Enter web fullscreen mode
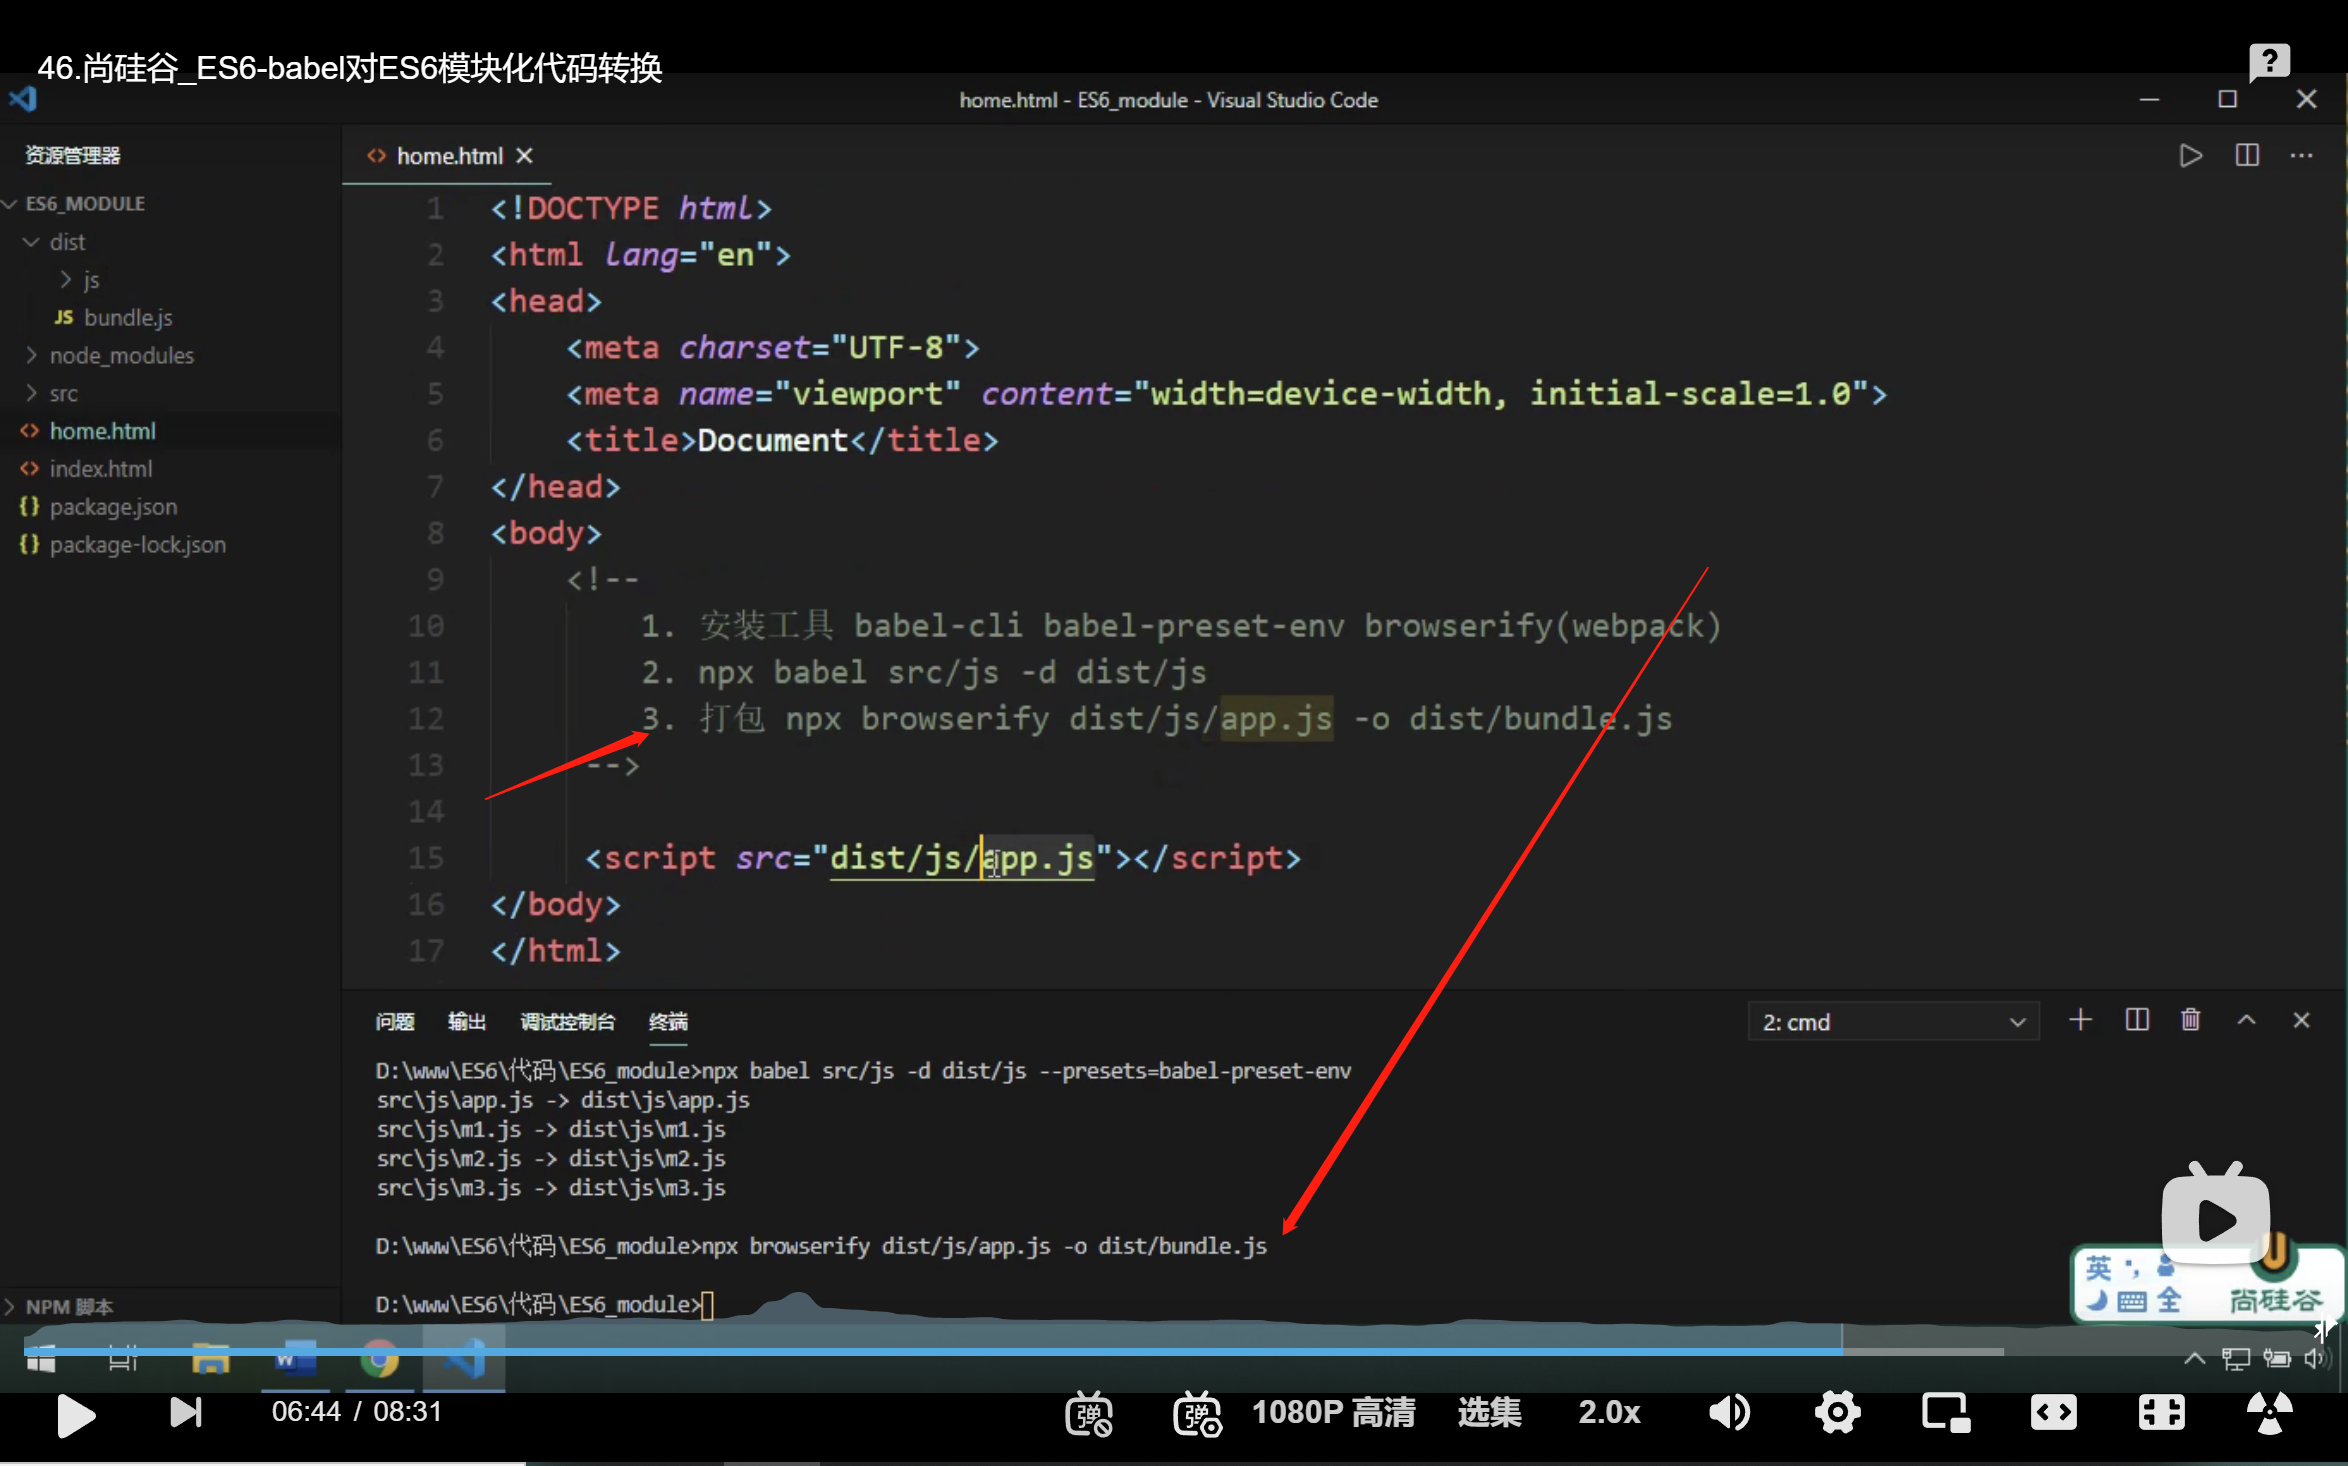2348x1466 pixels. (2161, 1413)
